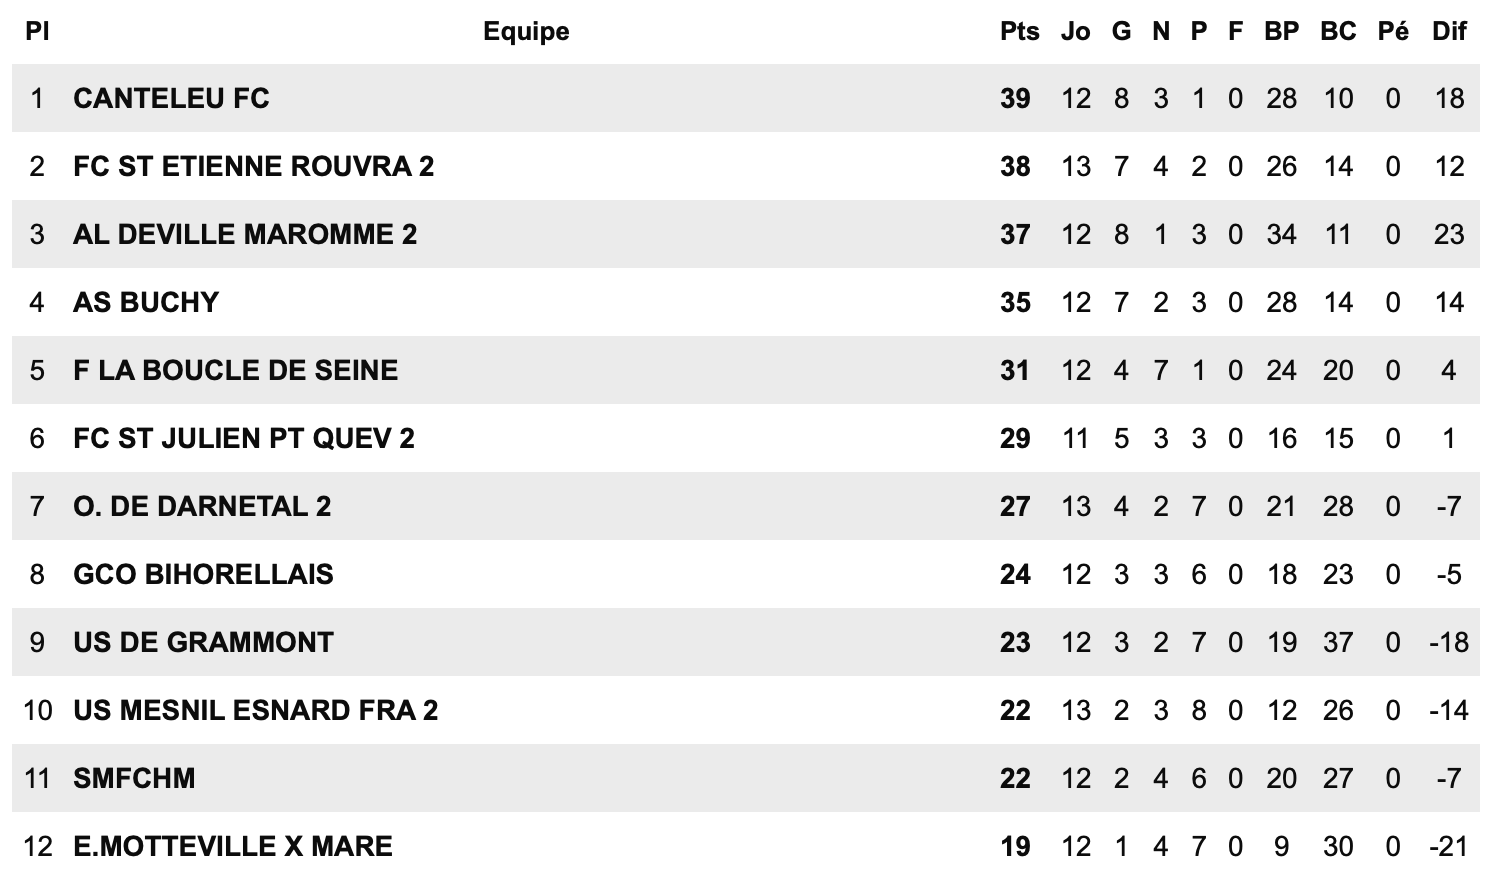Click the BP column header
The width and height of the screenshot is (1494, 882).
pos(1281,31)
